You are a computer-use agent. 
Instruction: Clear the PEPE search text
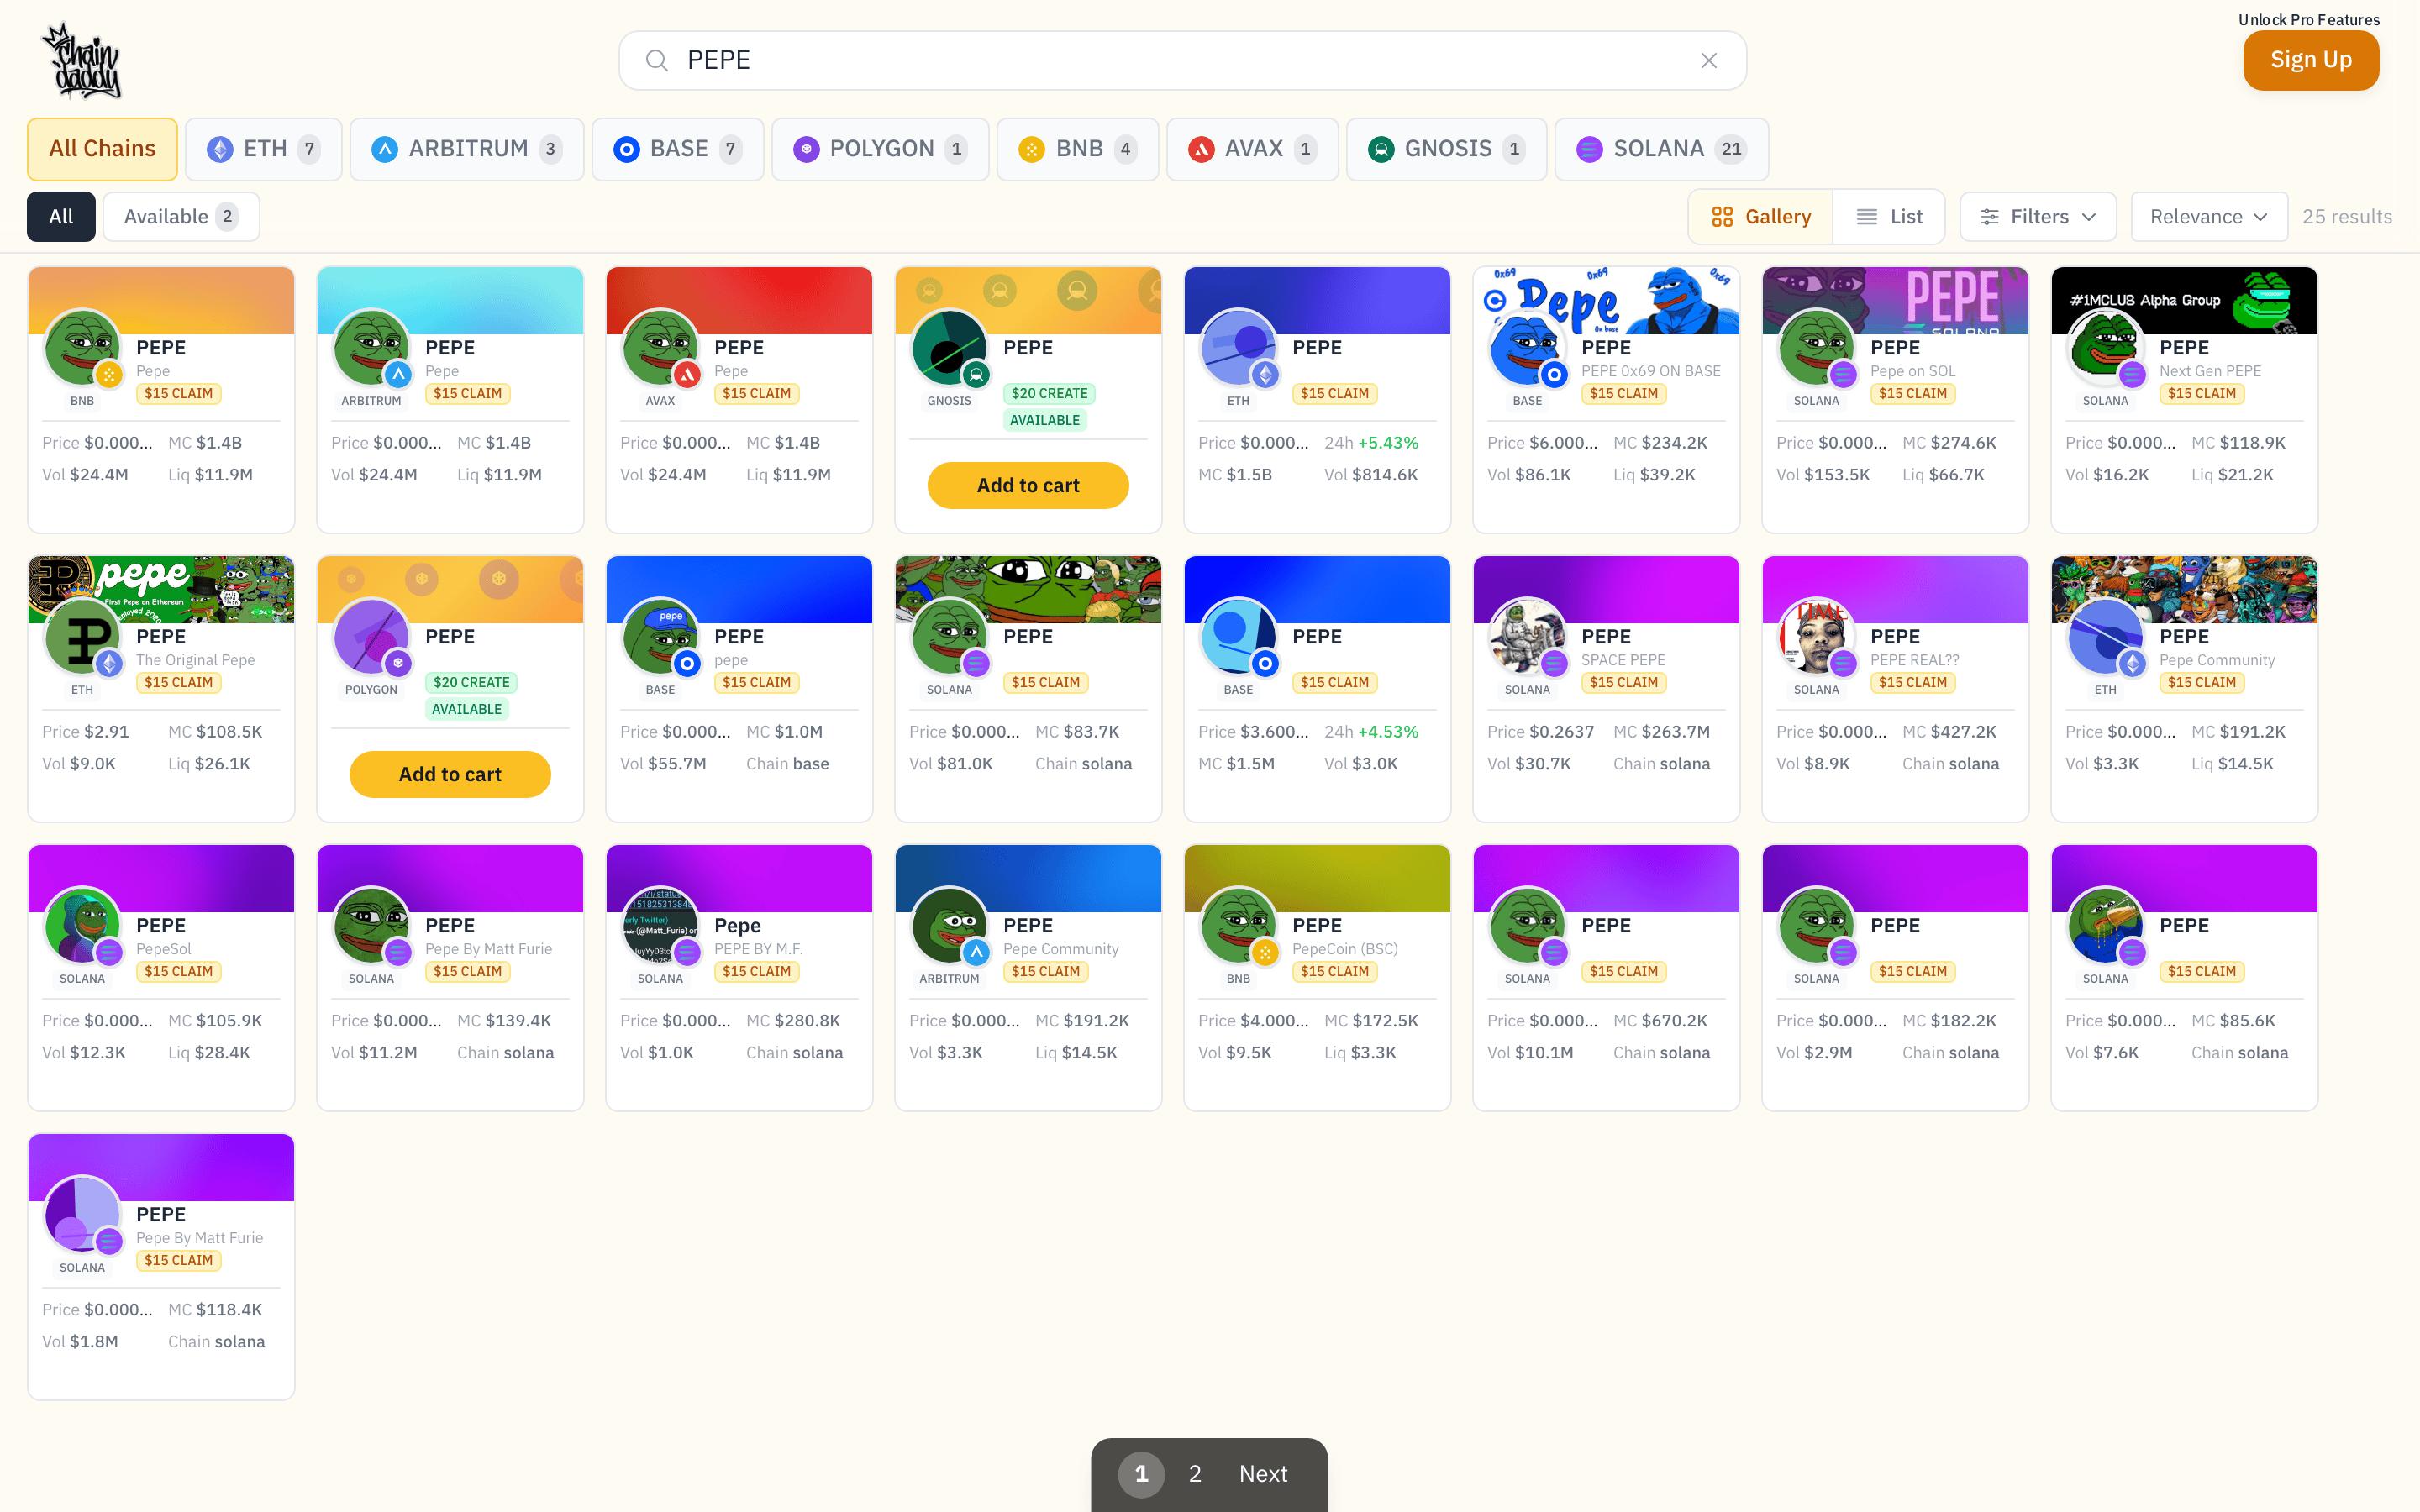[x=1709, y=61]
